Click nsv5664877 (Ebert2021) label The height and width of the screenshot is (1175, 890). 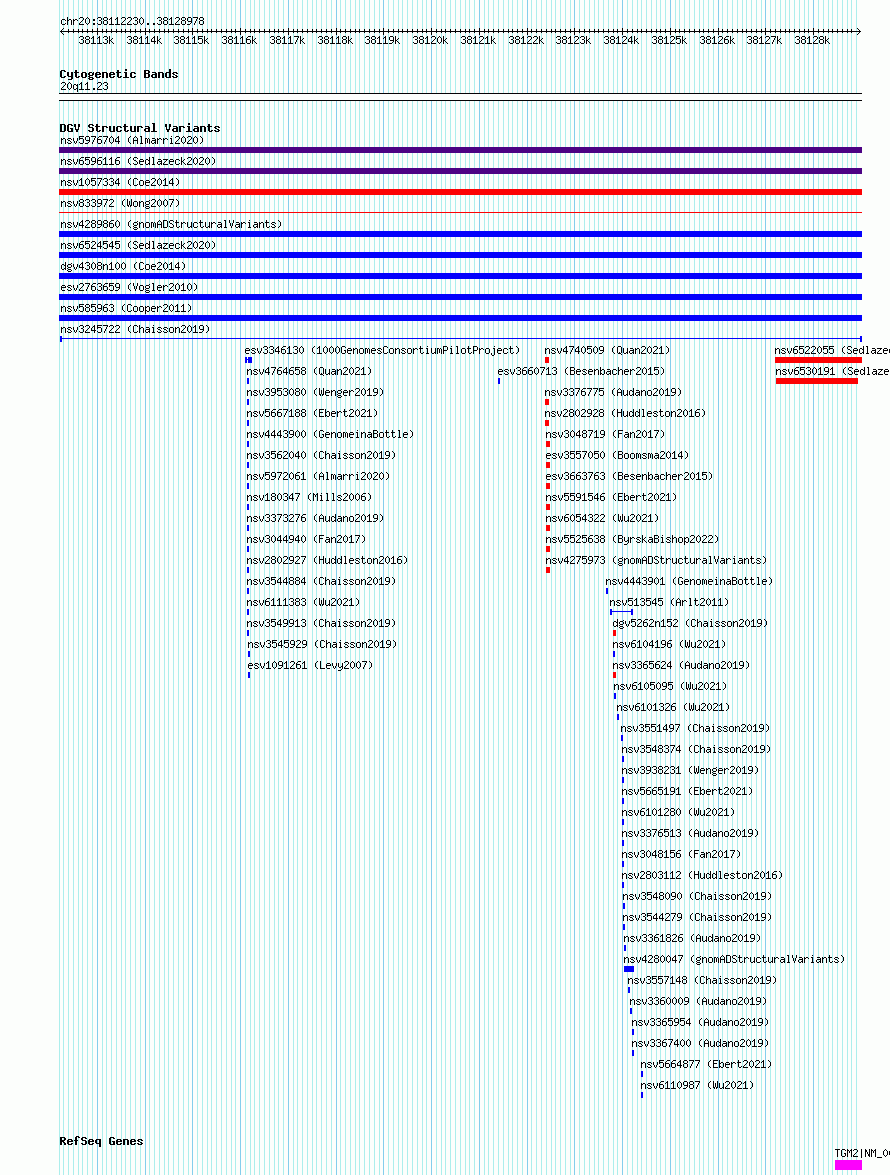[x=706, y=1063]
